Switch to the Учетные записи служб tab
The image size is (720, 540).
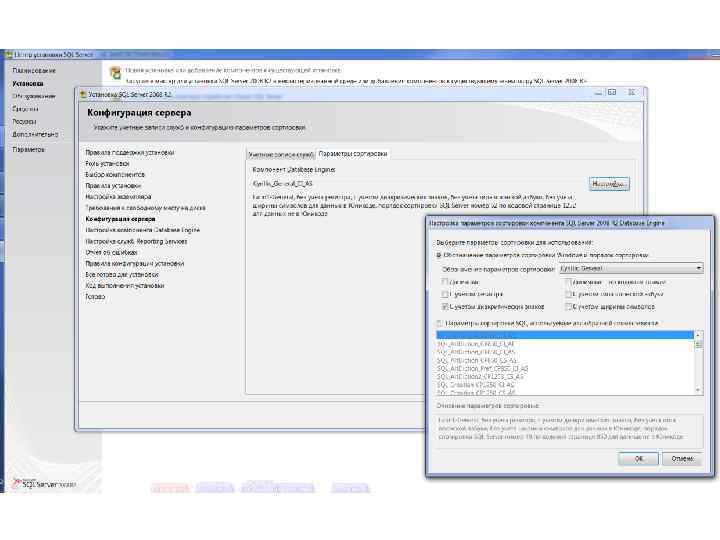tap(281, 155)
